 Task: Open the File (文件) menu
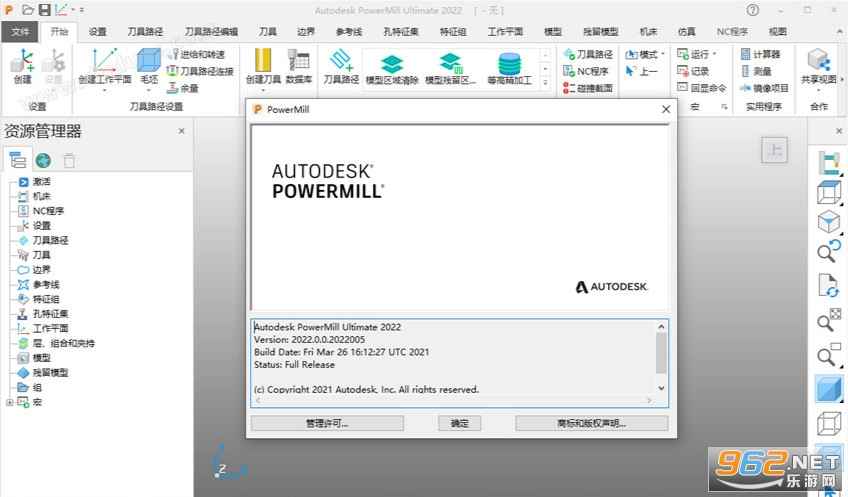pos(20,32)
